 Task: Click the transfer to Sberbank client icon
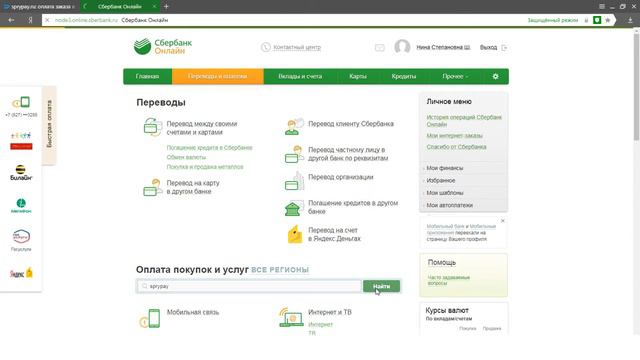tap(294, 126)
